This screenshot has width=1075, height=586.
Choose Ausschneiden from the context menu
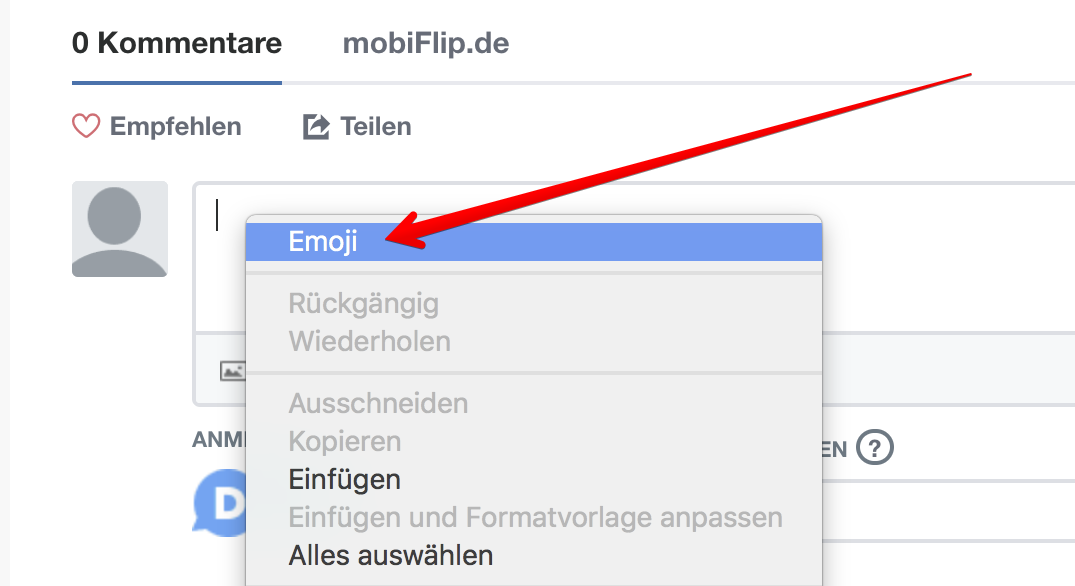click(378, 404)
